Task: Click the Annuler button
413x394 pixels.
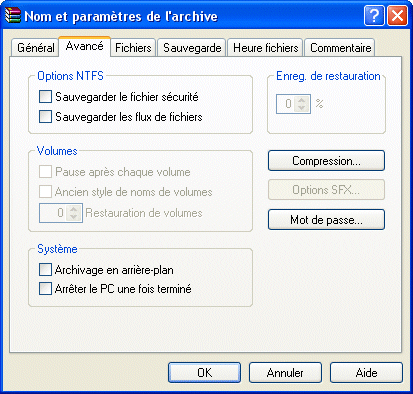Action: [285, 372]
